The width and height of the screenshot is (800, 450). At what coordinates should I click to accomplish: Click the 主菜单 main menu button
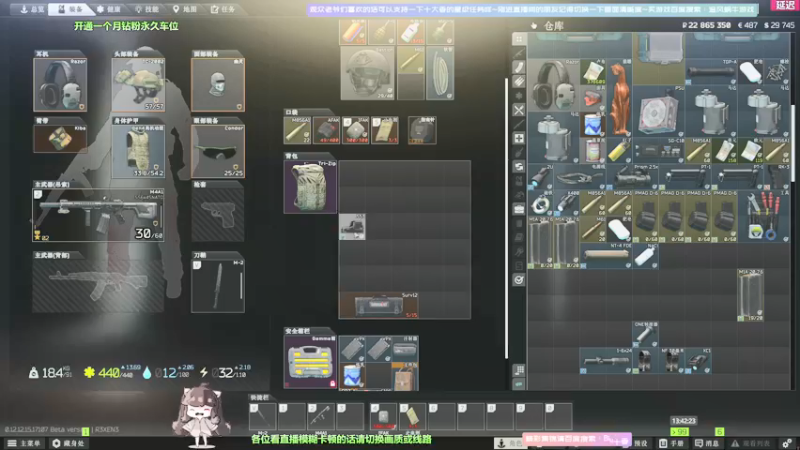pos(23,443)
